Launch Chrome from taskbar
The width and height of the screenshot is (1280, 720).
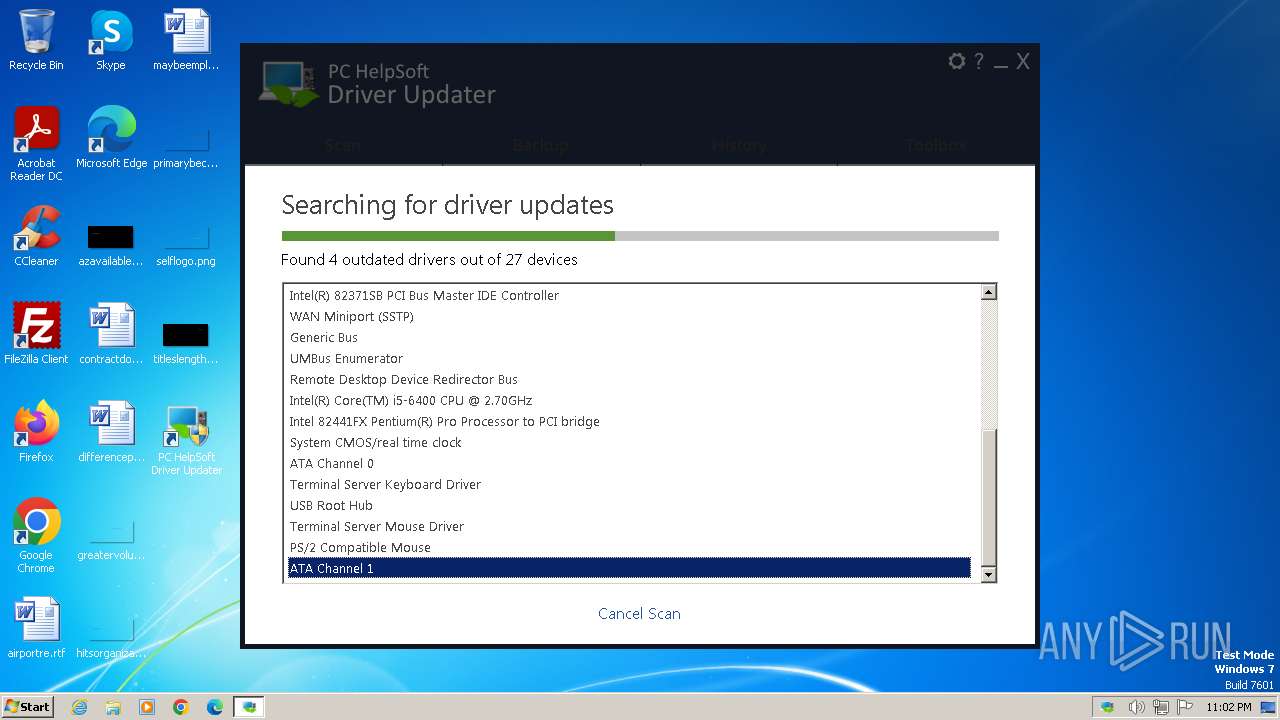(181, 707)
